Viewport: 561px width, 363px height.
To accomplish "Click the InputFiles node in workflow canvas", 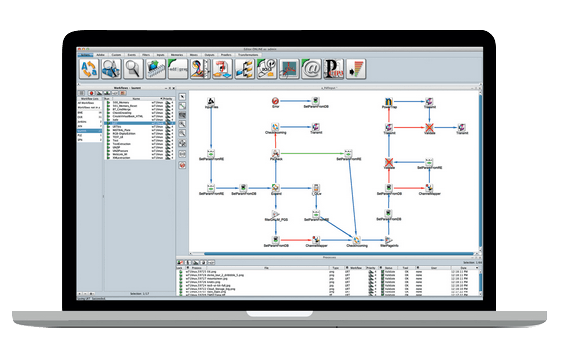I will pos(211,101).
